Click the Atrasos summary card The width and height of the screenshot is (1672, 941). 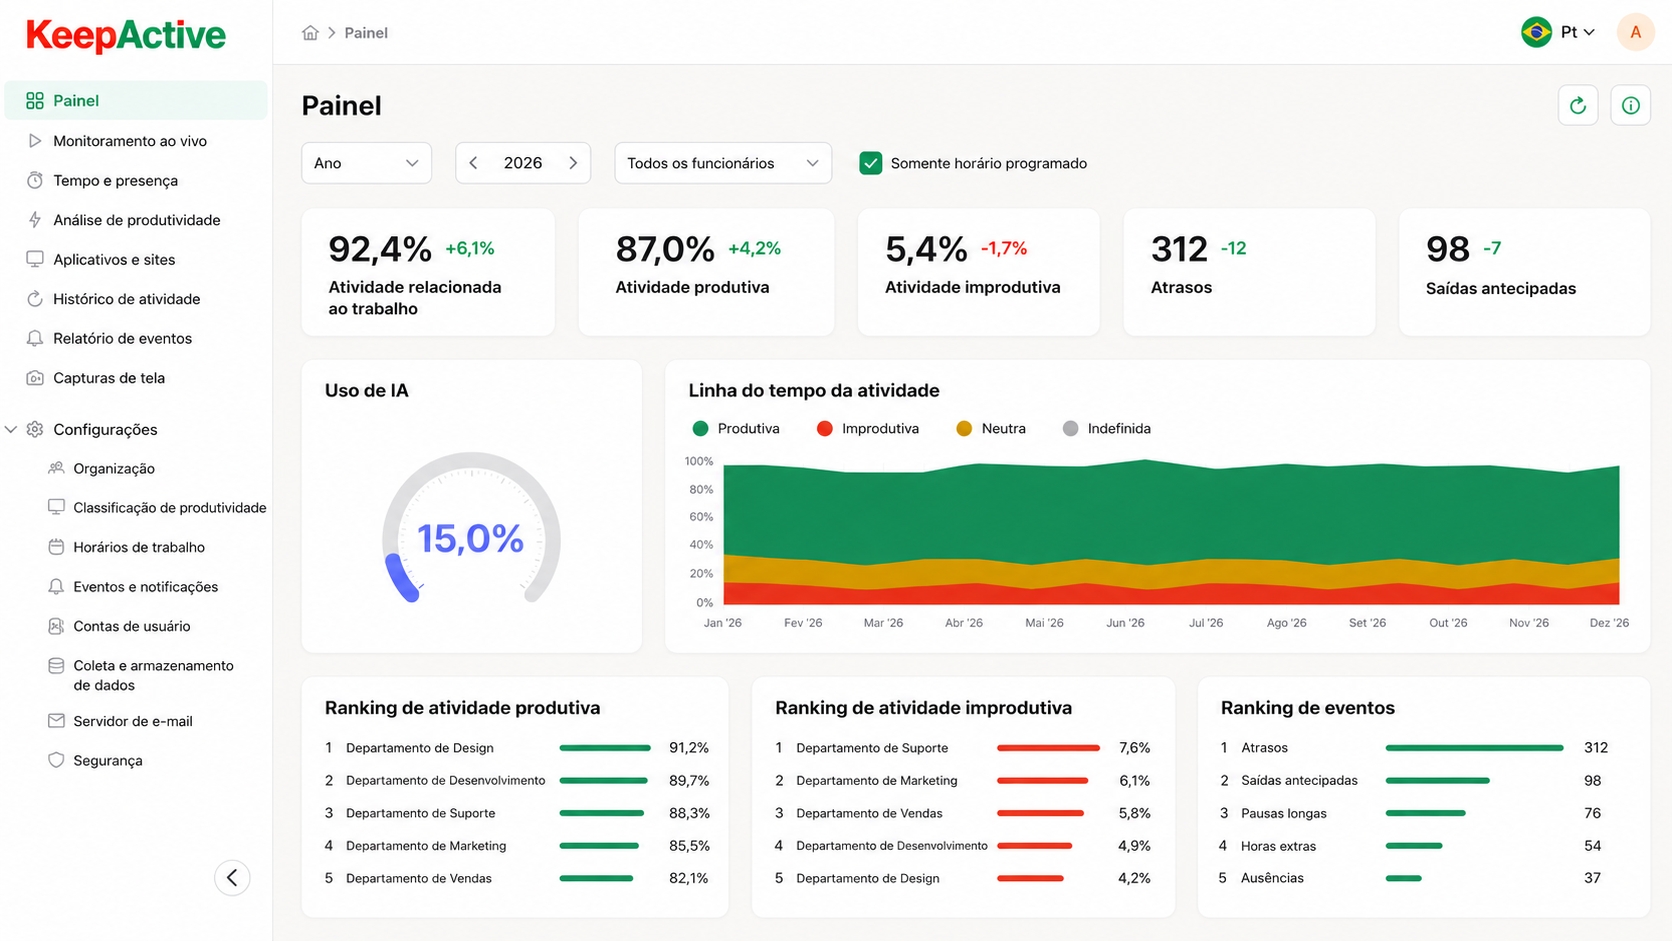(x=1249, y=272)
